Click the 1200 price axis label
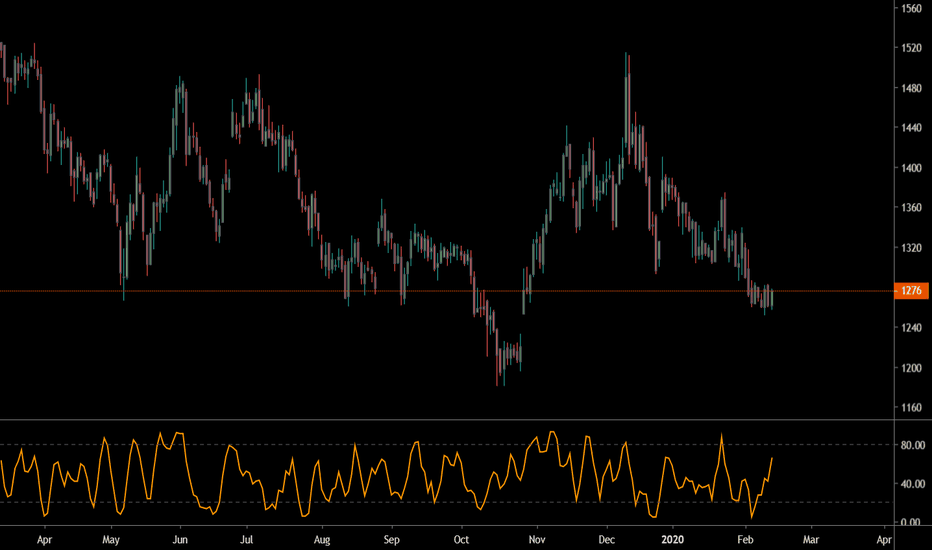This screenshot has height=550, width=932. pyautogui.click(x=911, y=368)
